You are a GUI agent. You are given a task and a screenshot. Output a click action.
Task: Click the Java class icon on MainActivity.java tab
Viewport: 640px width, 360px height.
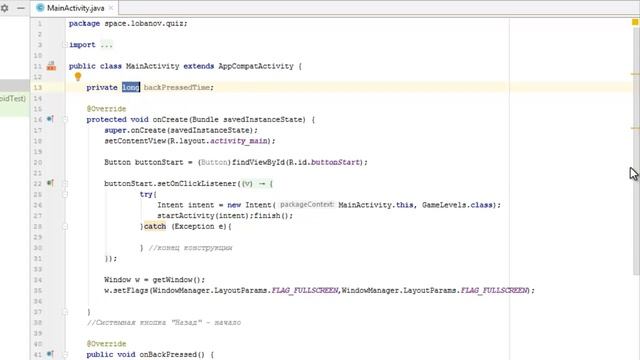[40, 8]
